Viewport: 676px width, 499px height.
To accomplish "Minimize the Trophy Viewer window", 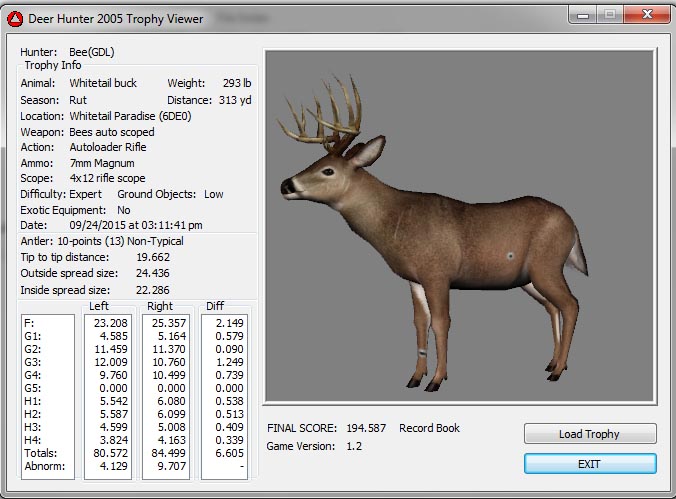I will 584,16.
